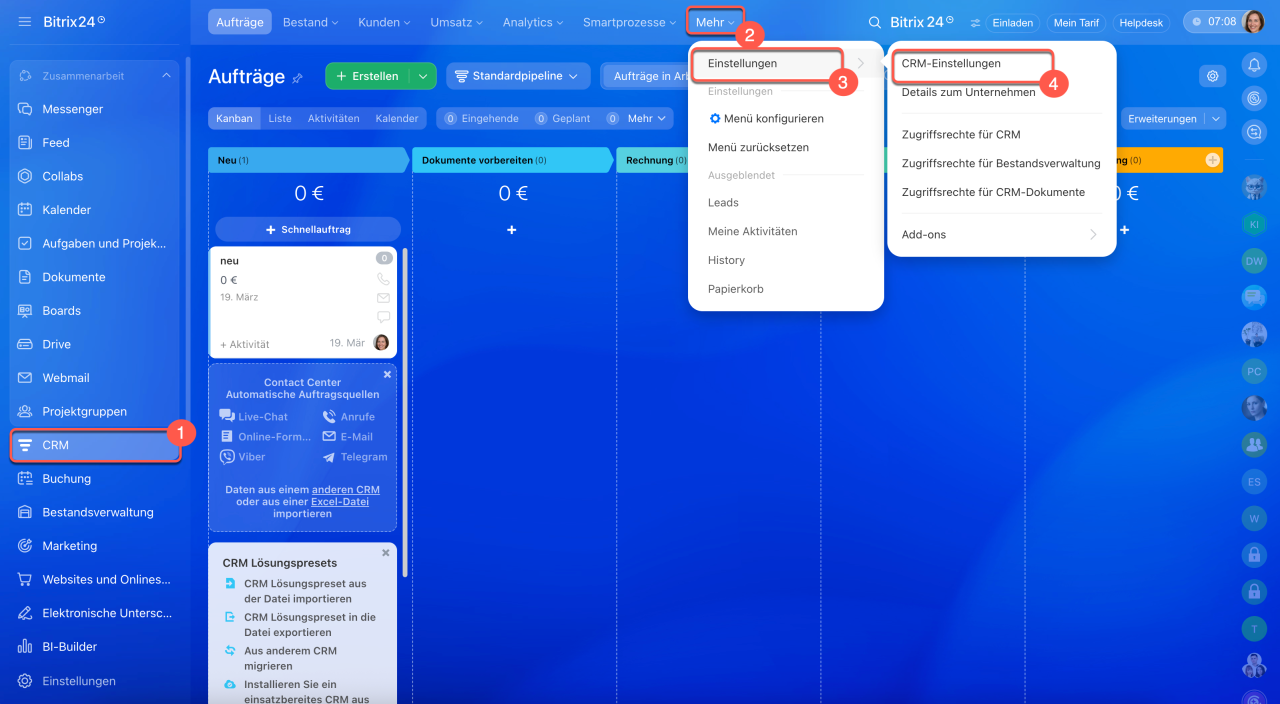
Task: Open the arrow next to Erstellen button
Action: (x=423, y=76)
